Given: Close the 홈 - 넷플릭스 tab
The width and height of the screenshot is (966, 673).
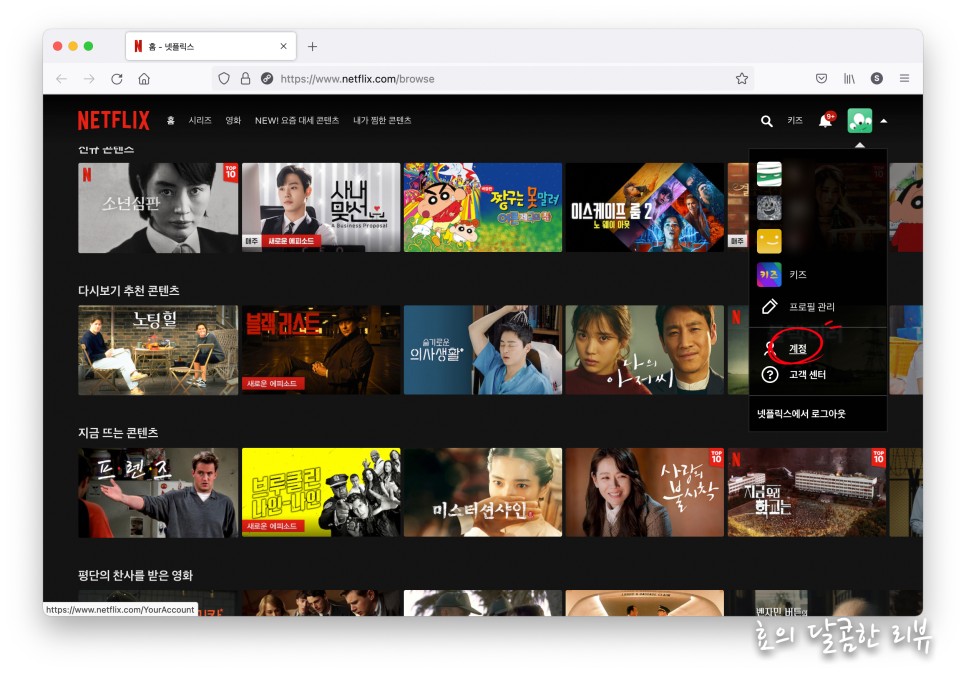Looking at the screenshot, I should coord(283,46).
